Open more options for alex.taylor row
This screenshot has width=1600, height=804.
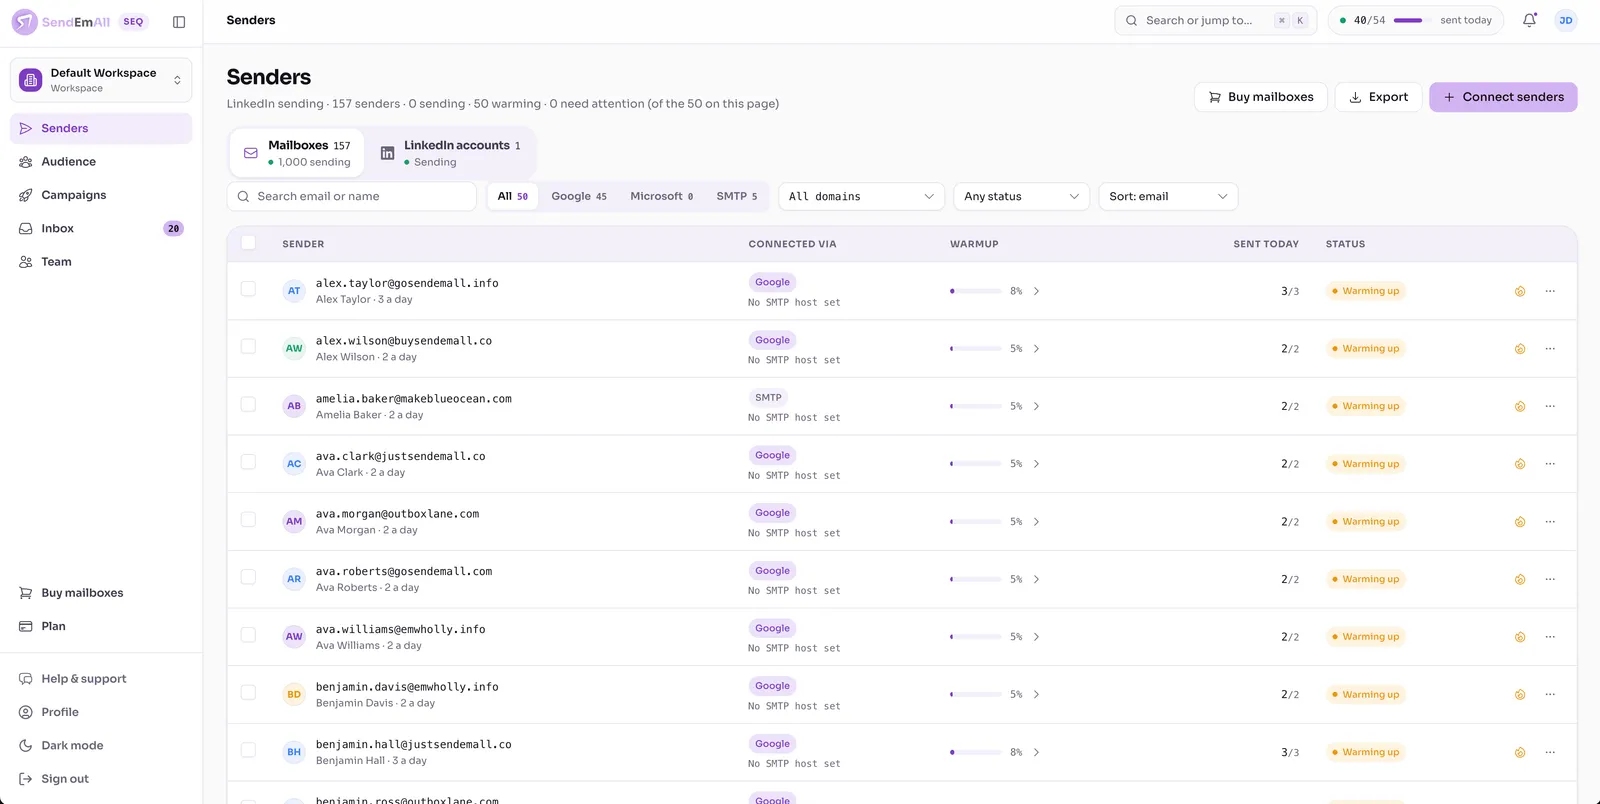[1550, 291]
